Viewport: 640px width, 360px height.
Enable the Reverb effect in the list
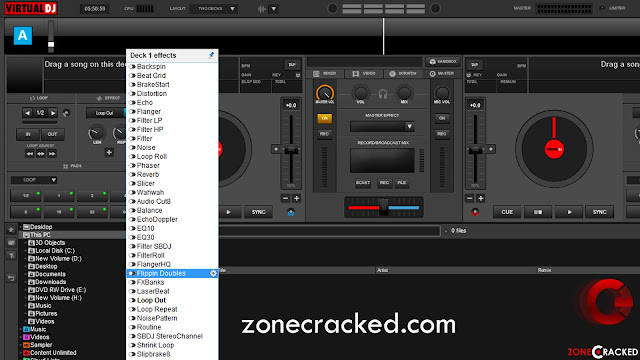pyautogui.click(x=148, y=174)
